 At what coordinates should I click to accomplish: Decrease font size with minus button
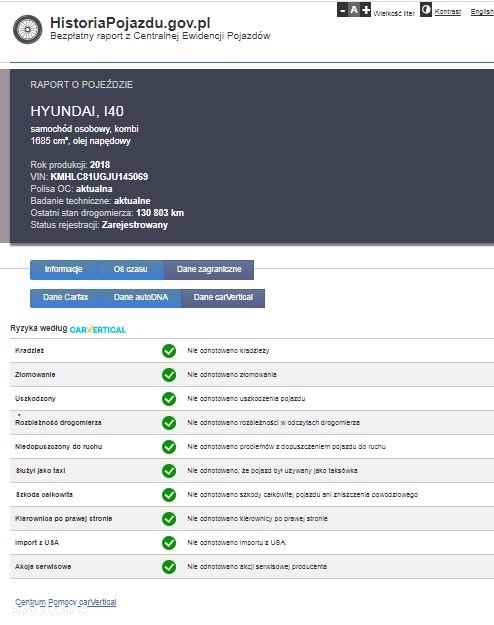pos(342,10)
